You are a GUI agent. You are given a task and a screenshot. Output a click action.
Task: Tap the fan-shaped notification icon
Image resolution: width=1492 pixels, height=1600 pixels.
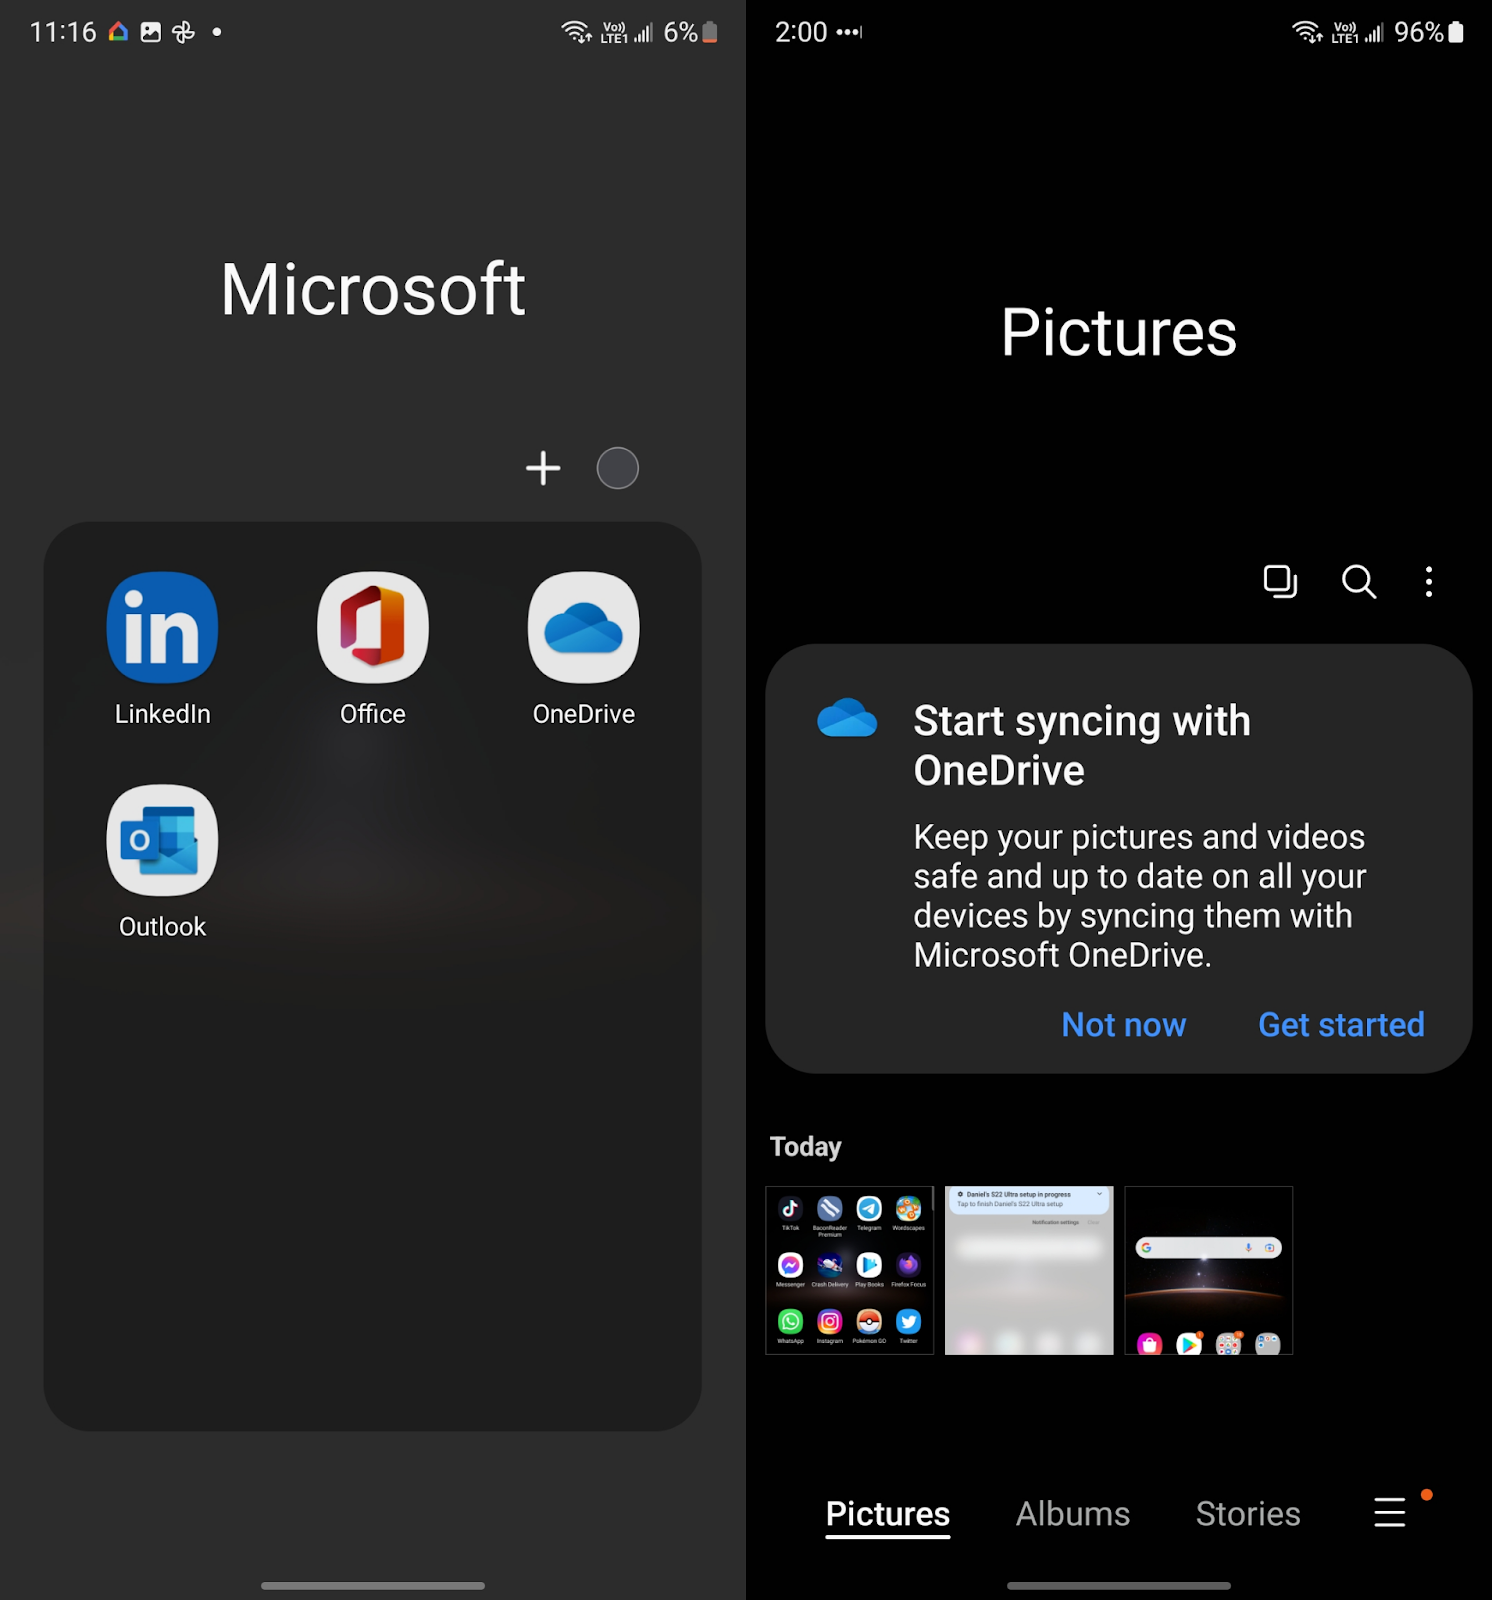point(183,32)
